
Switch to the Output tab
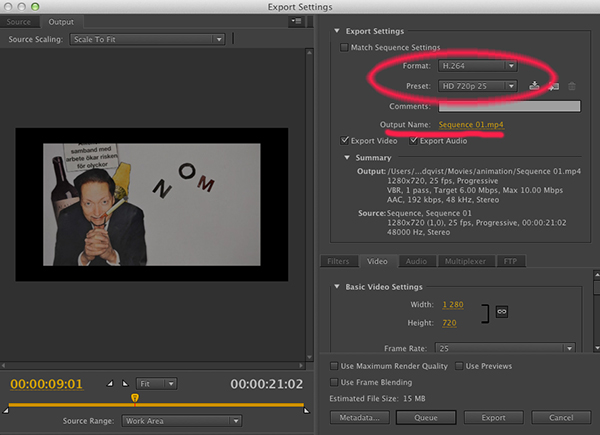61,22
